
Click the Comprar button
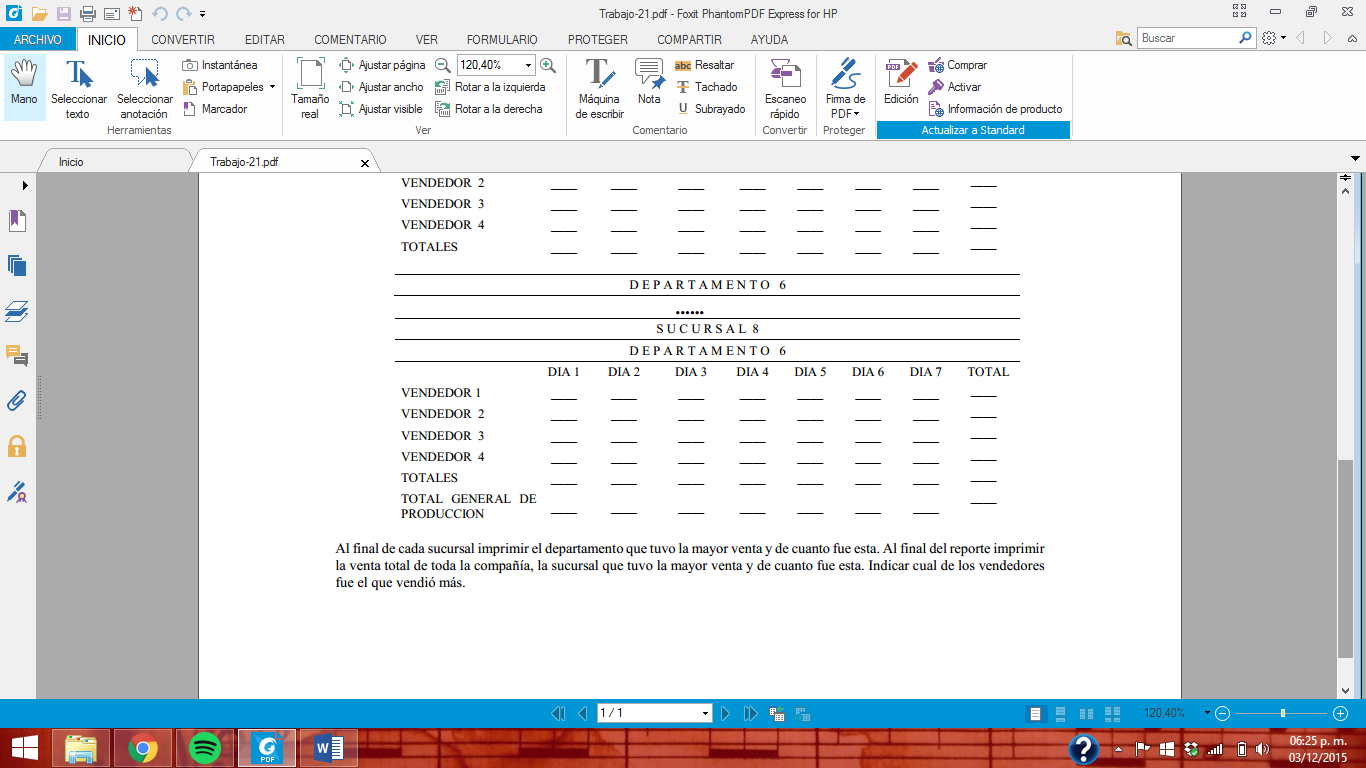pyautogui.click(x=957, y=65)
